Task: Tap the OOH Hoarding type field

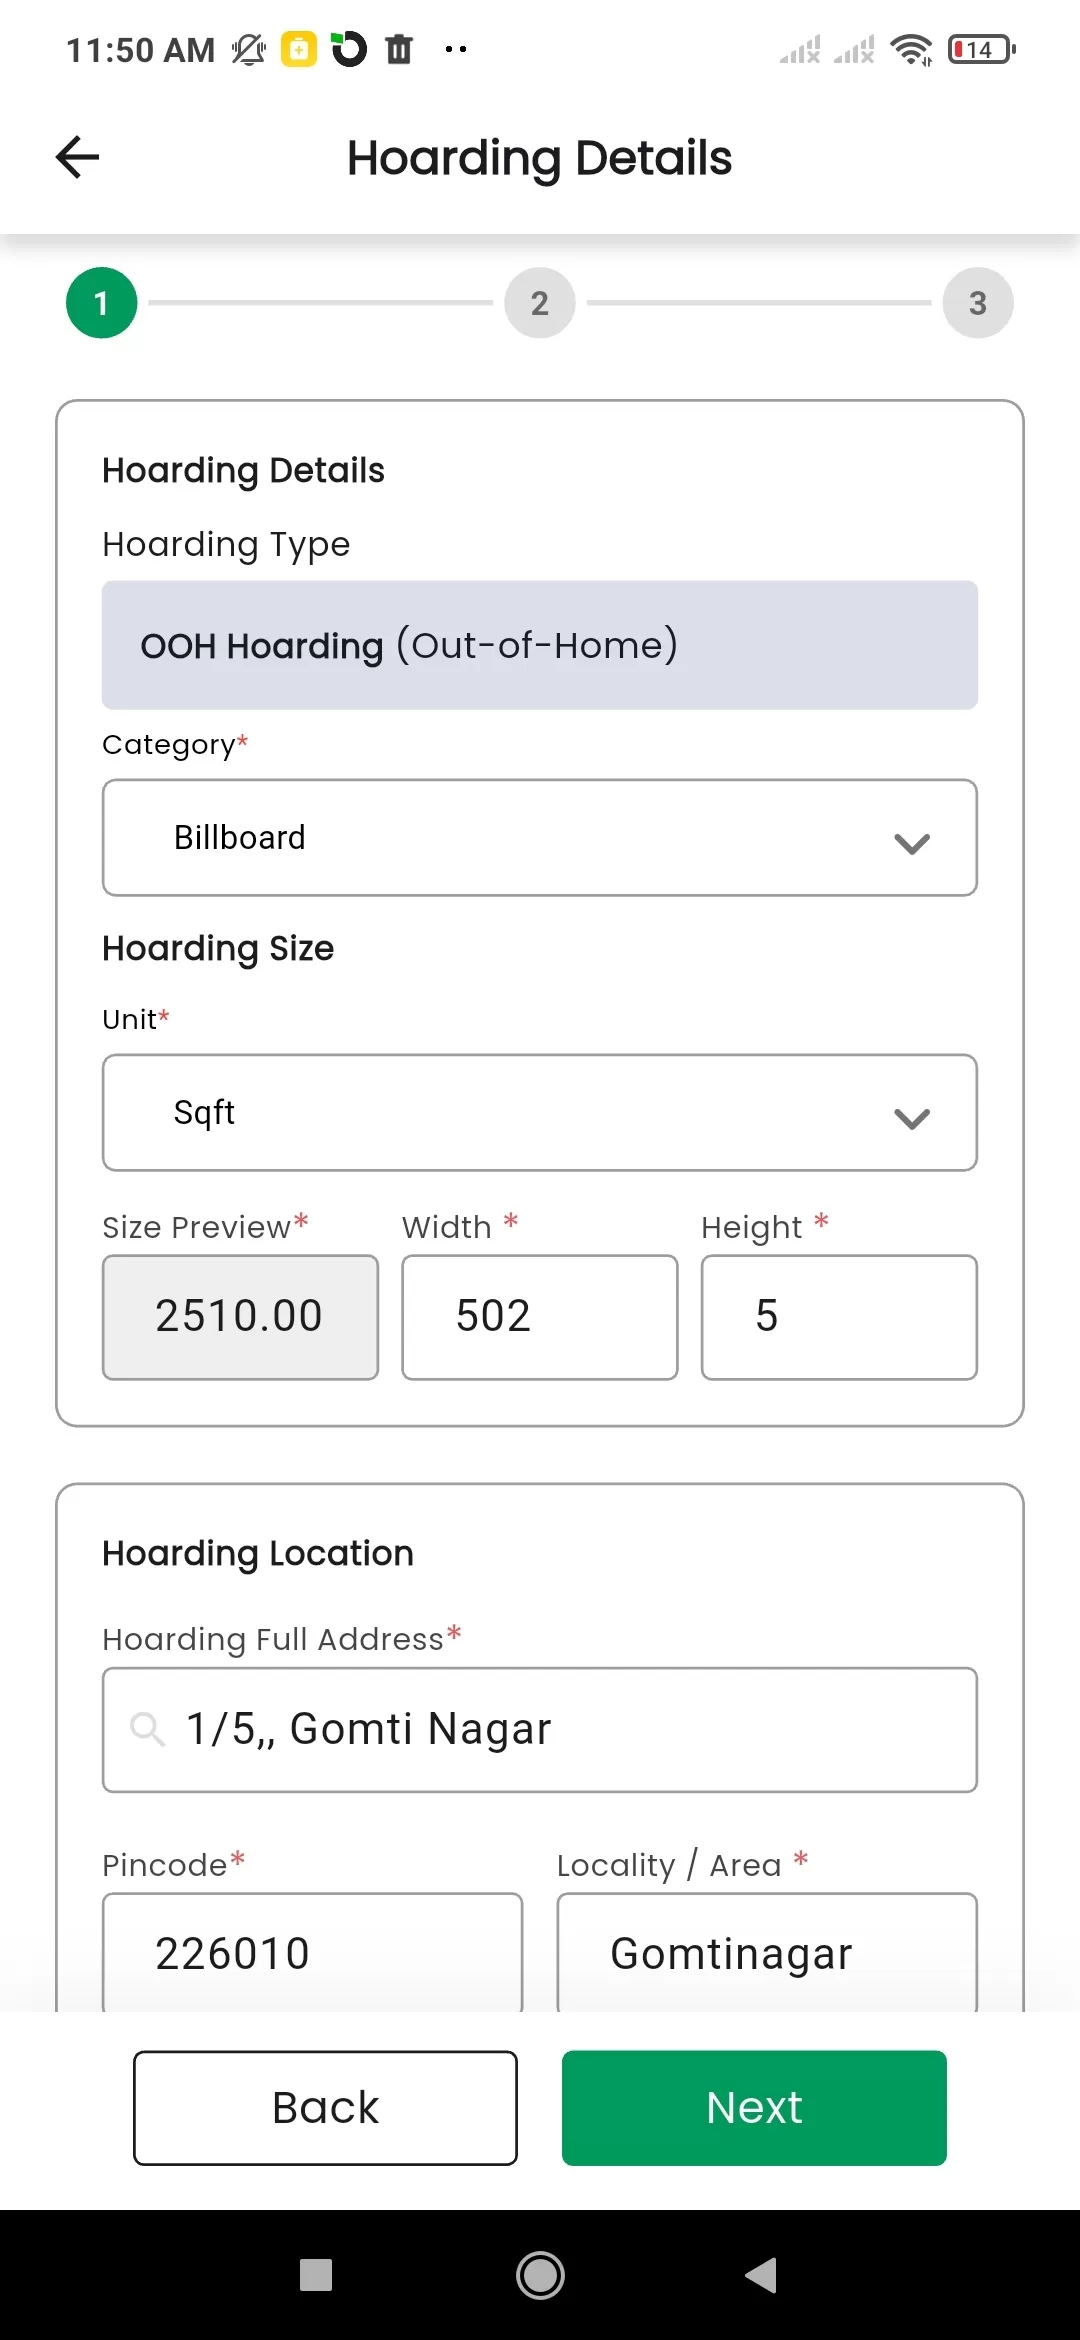Action: click(540, 645)
